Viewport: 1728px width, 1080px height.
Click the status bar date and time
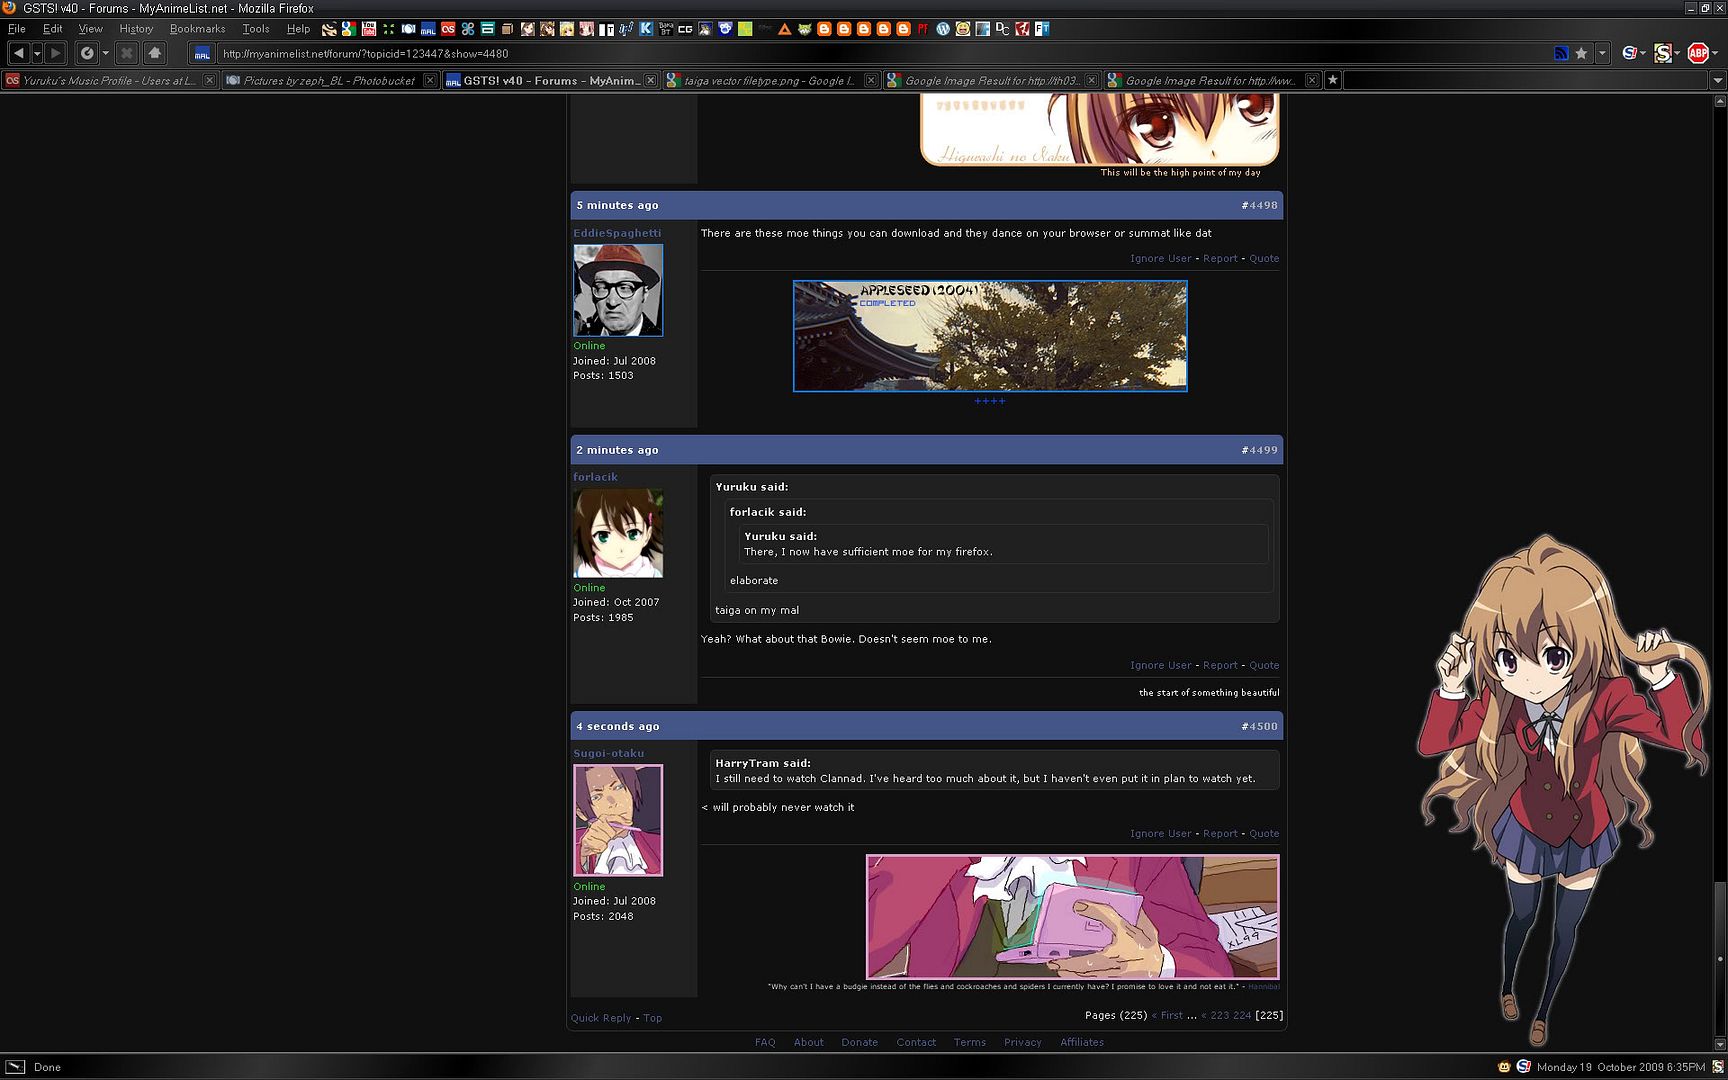click(x=1620, y=1067)
